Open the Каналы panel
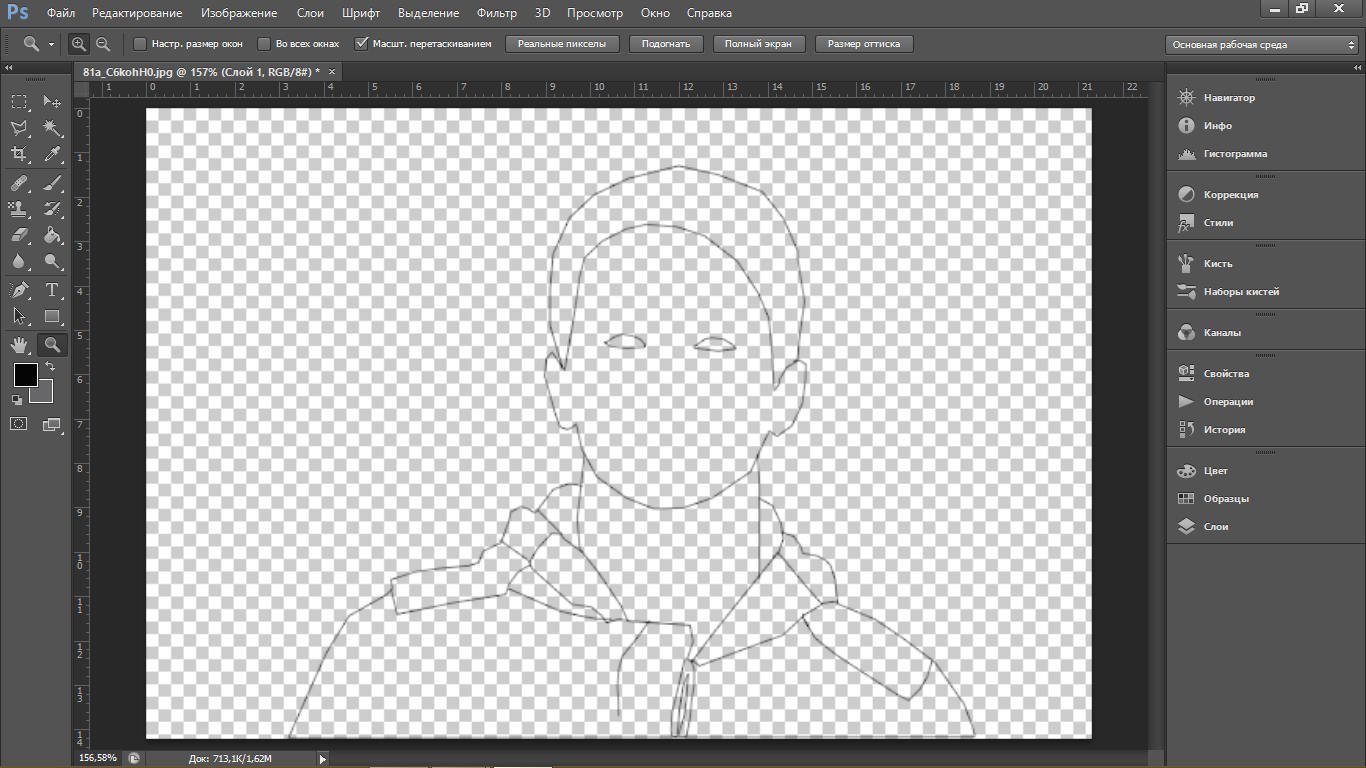Screen dimensions: 1366x768 1222,333
